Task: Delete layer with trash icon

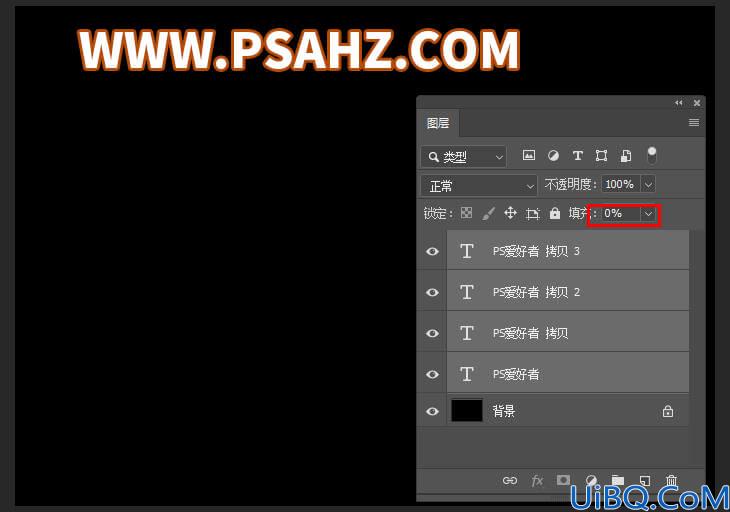Action: click(x=671, y=480)
